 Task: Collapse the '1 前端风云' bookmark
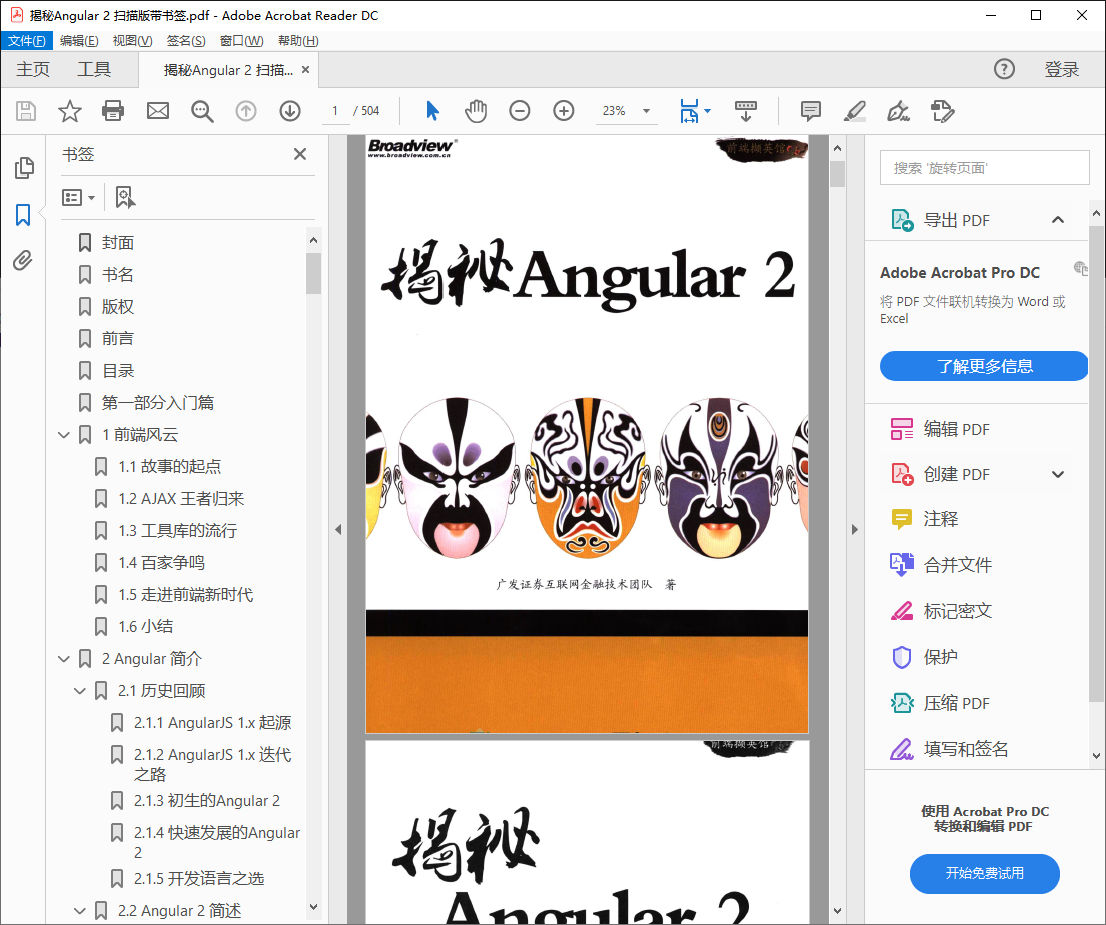point(63,435)
